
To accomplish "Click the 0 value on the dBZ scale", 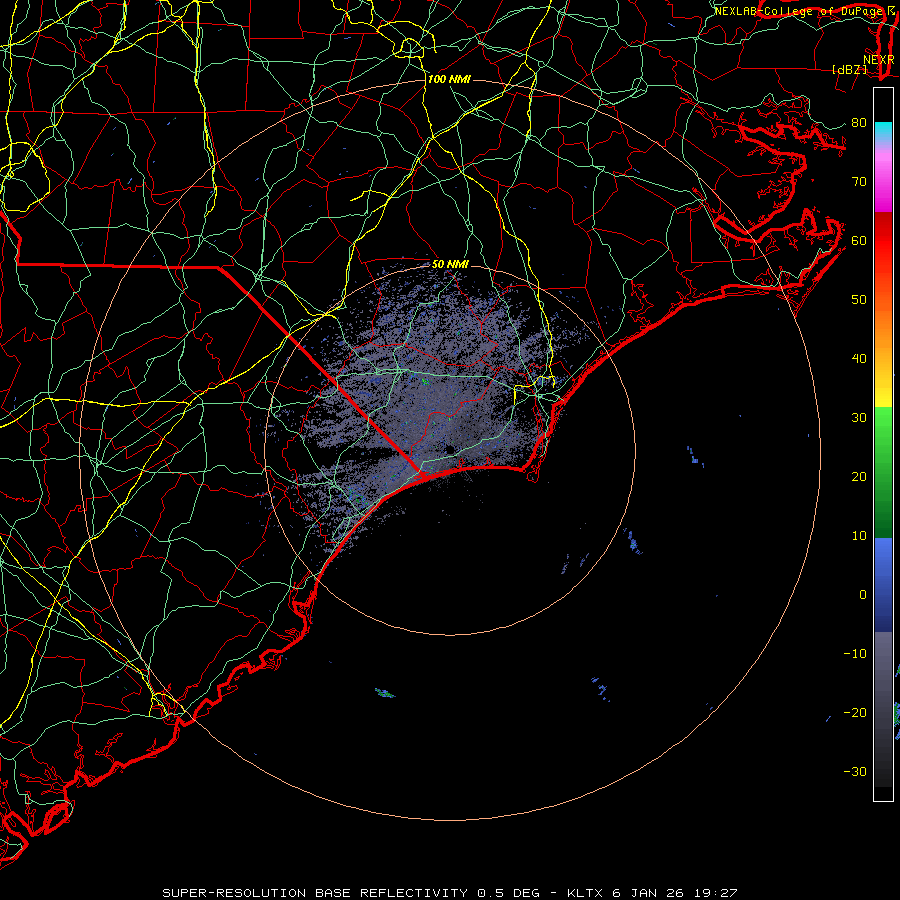I will 863,595.
